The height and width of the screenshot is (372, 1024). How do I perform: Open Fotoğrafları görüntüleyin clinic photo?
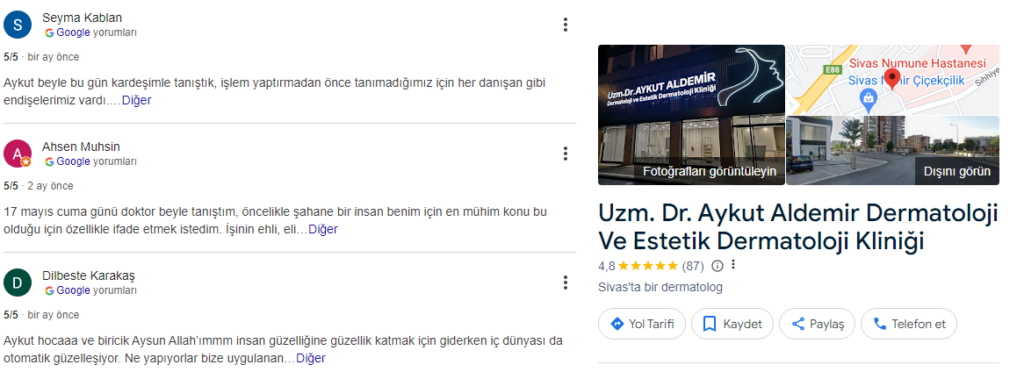[x=692, y=115]
